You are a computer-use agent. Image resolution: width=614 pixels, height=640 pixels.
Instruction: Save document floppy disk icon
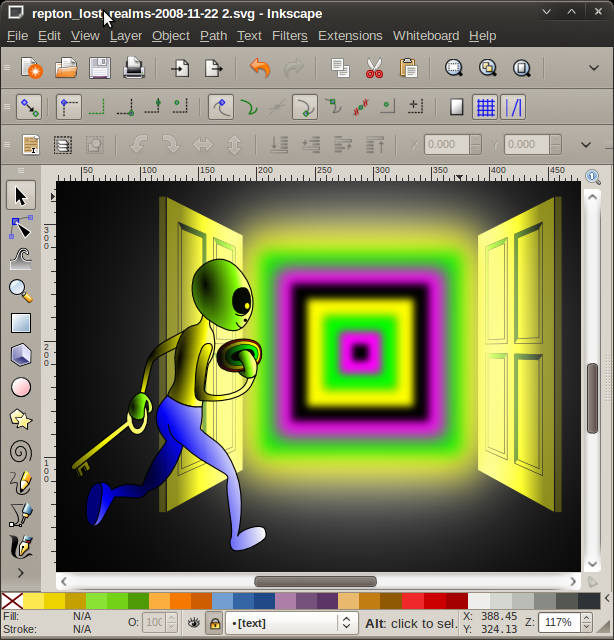tap(100, 68)
